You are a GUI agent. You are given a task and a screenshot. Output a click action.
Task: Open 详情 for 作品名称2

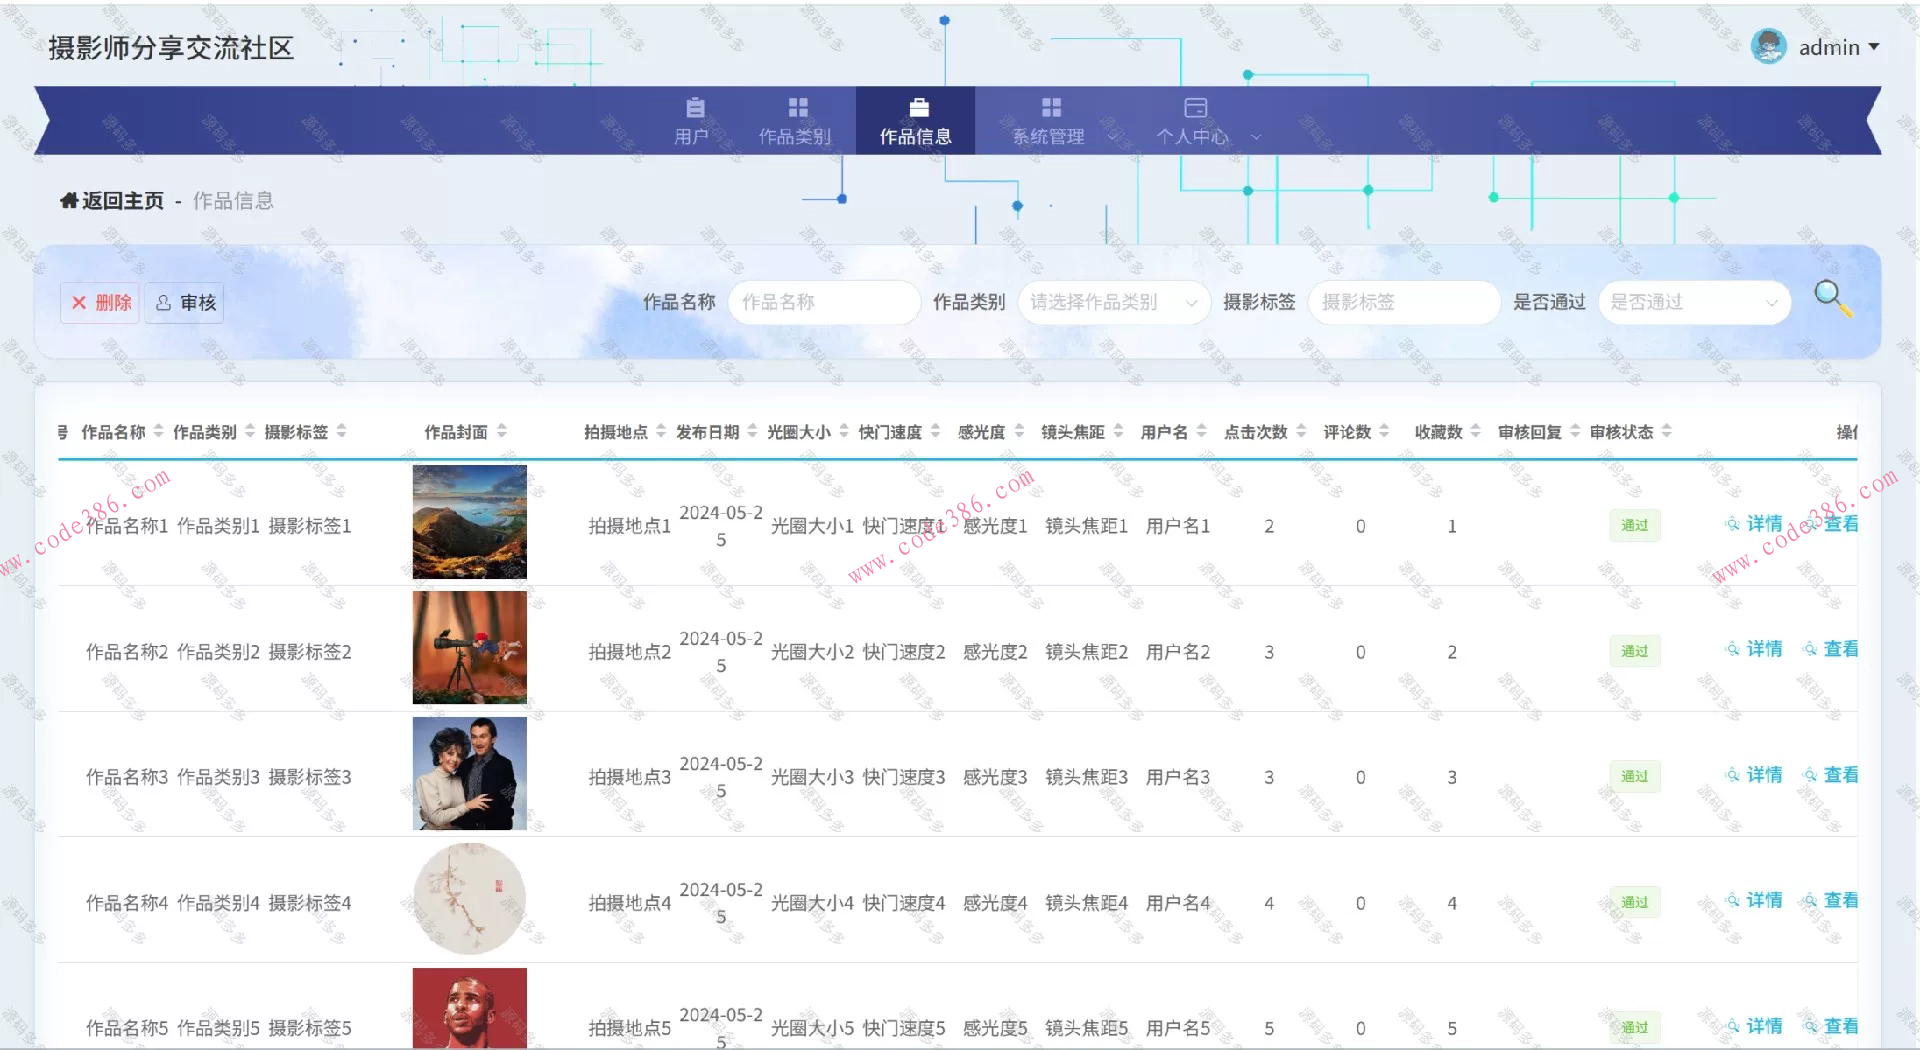tap(1756, 649)
